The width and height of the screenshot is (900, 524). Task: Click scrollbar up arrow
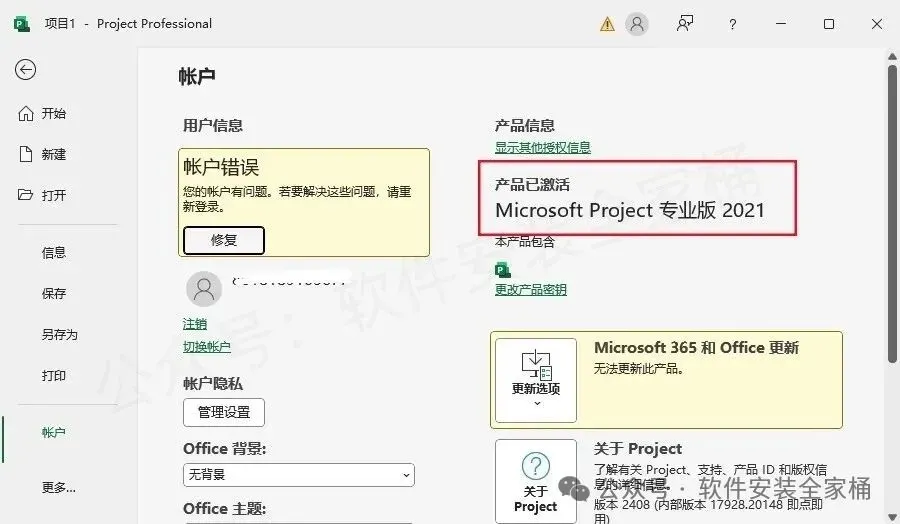pyautogui.click(x=892, y=56)
